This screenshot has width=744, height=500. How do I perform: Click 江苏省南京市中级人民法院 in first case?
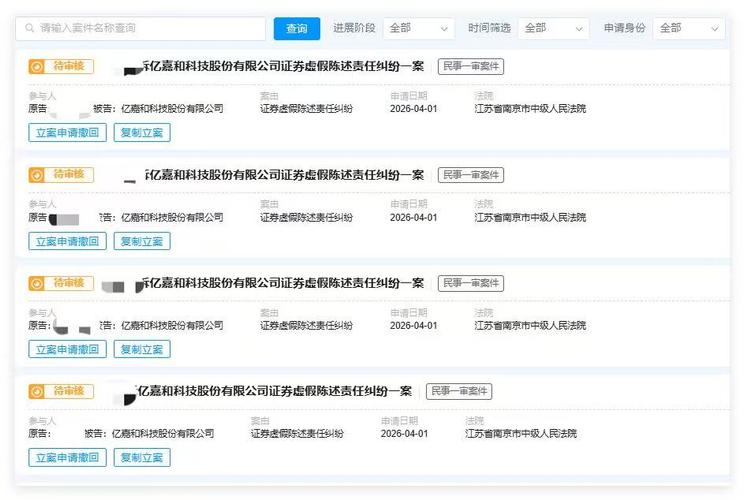[x=530, y=109]
